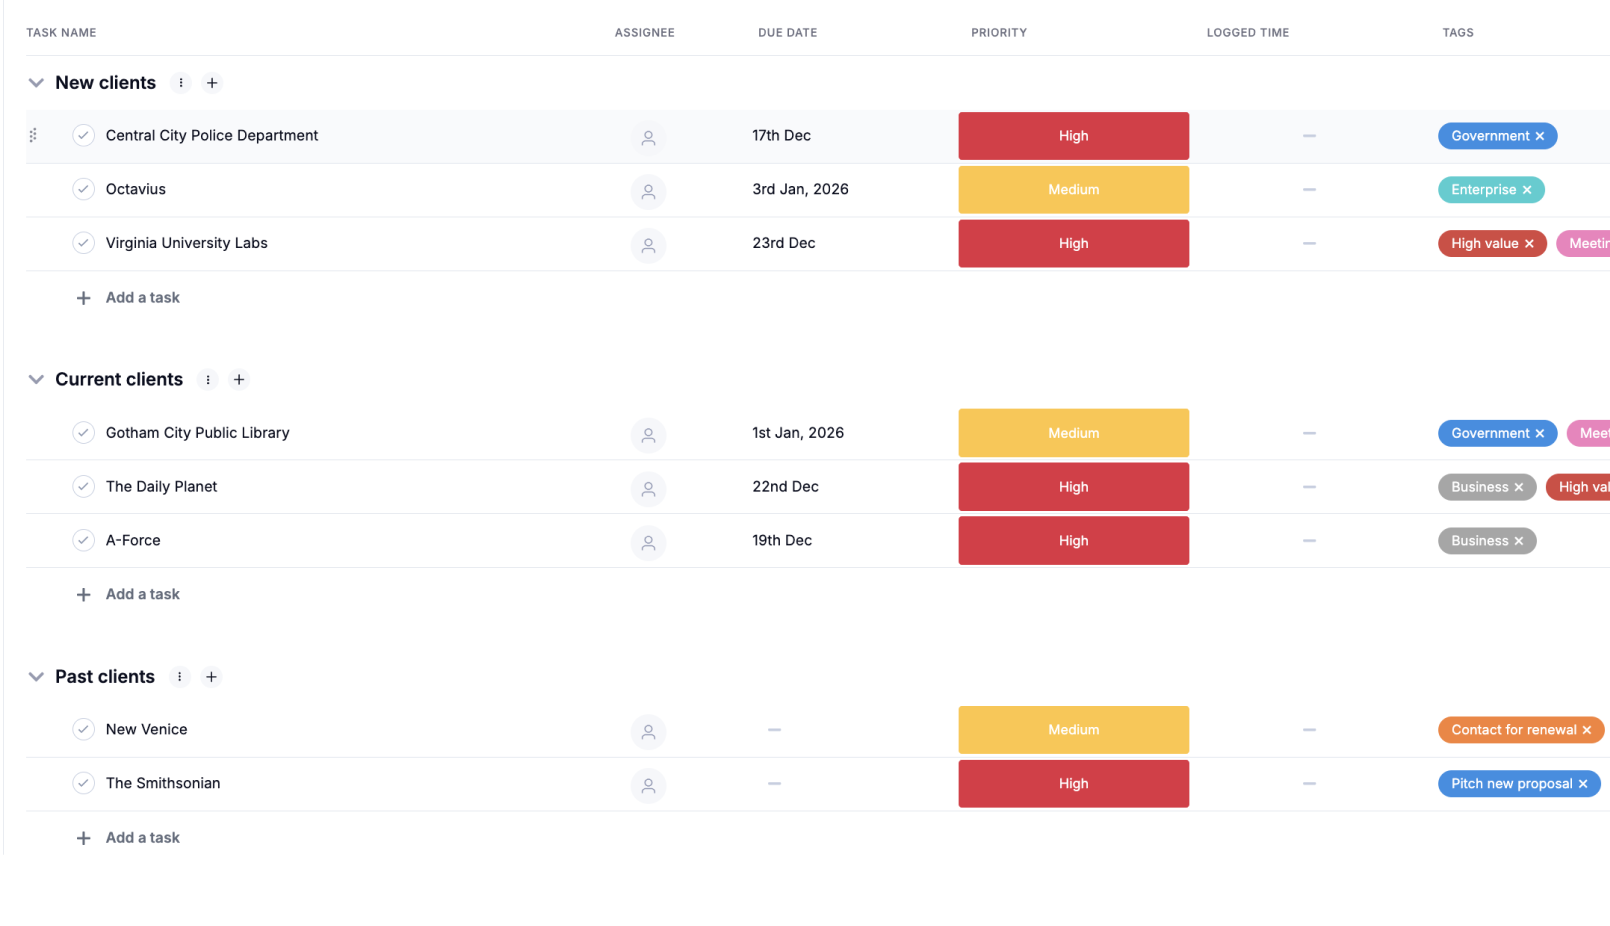Click assignee icon for The Daily Planet
The image size is (1610, 926).
(648, 488)
